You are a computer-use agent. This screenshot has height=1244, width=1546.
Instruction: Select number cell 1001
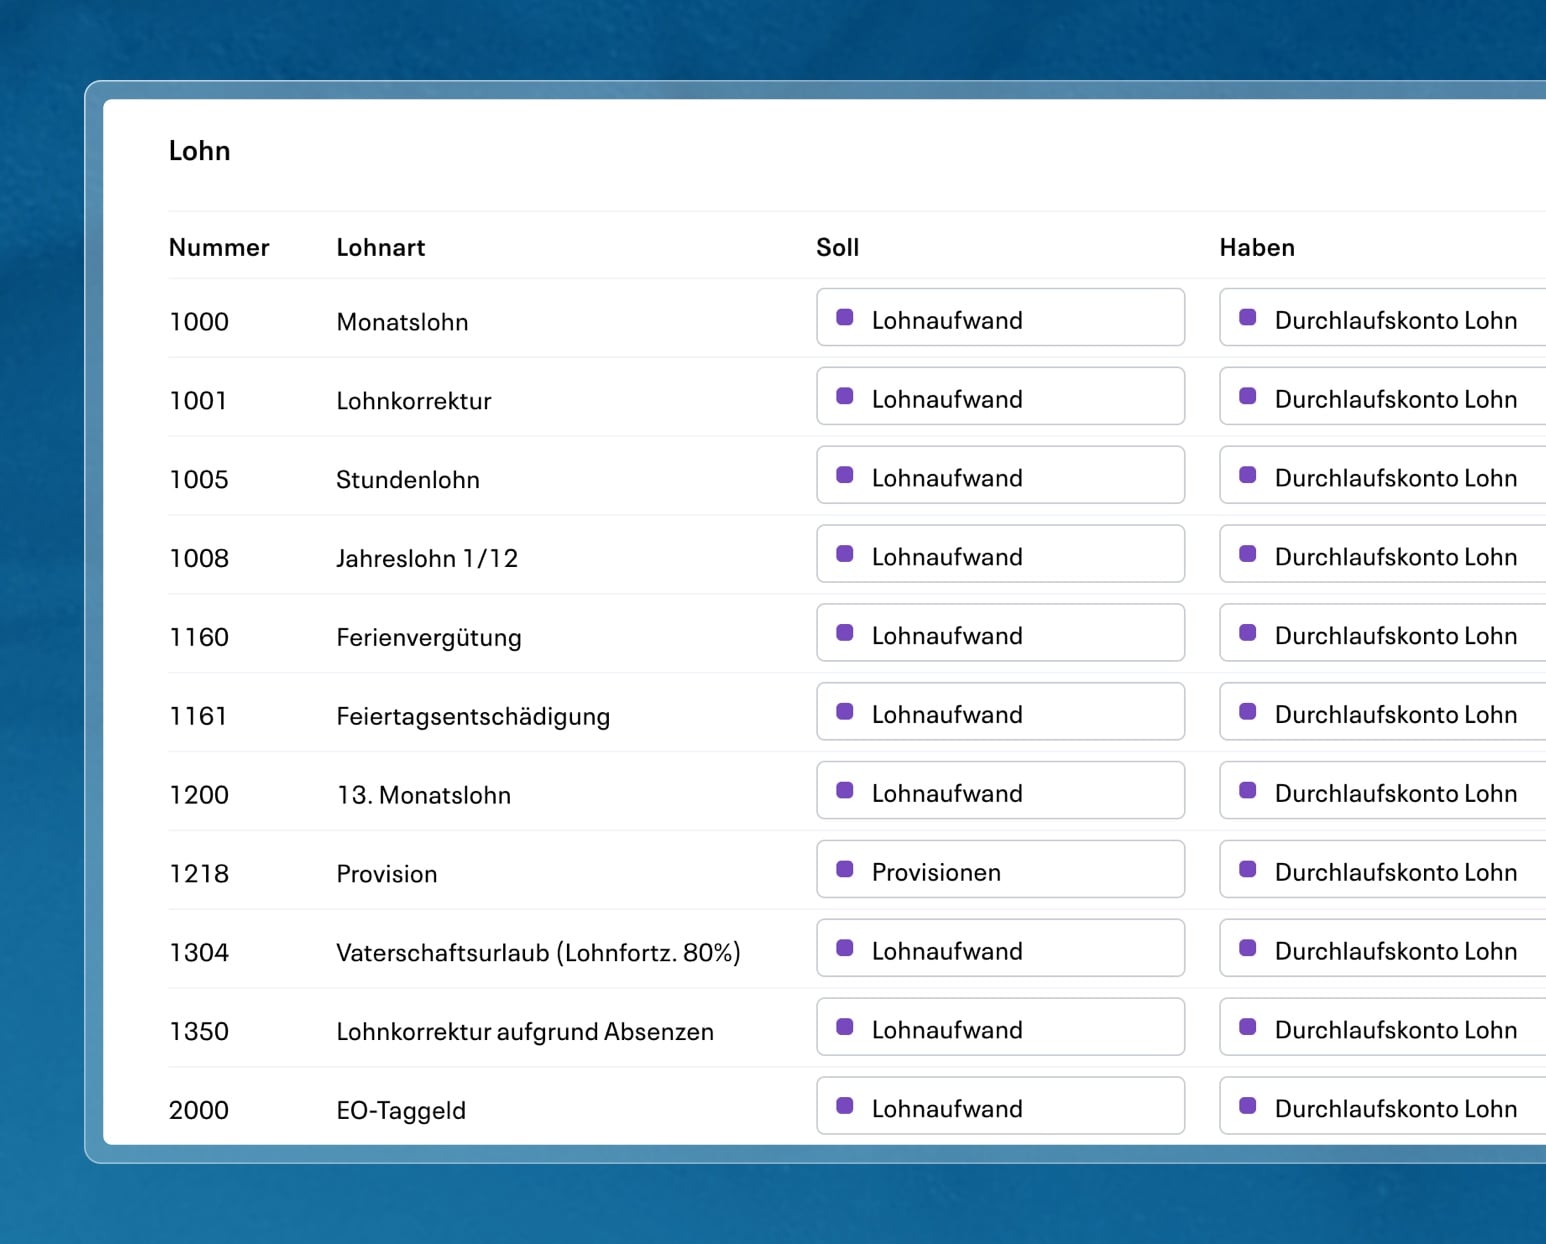198,401
